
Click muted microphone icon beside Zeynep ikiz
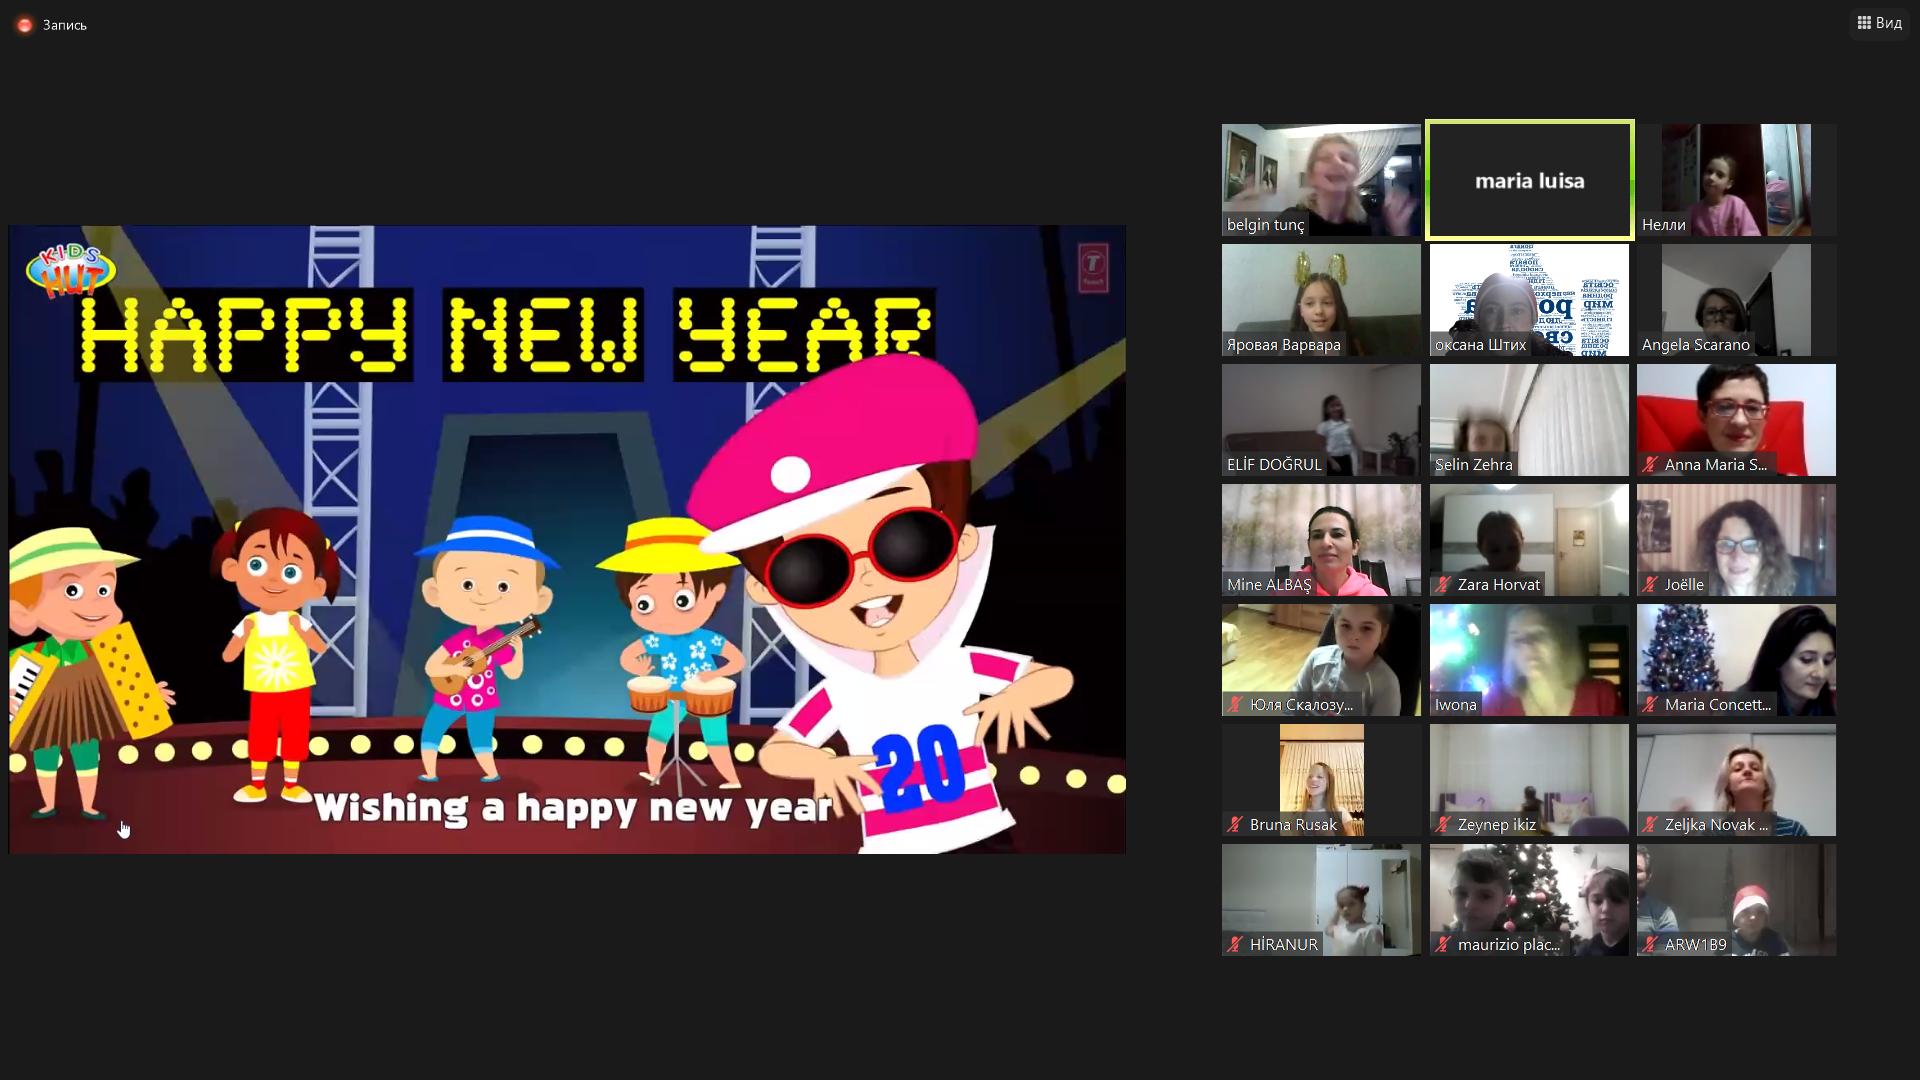tap(1443, 825)
